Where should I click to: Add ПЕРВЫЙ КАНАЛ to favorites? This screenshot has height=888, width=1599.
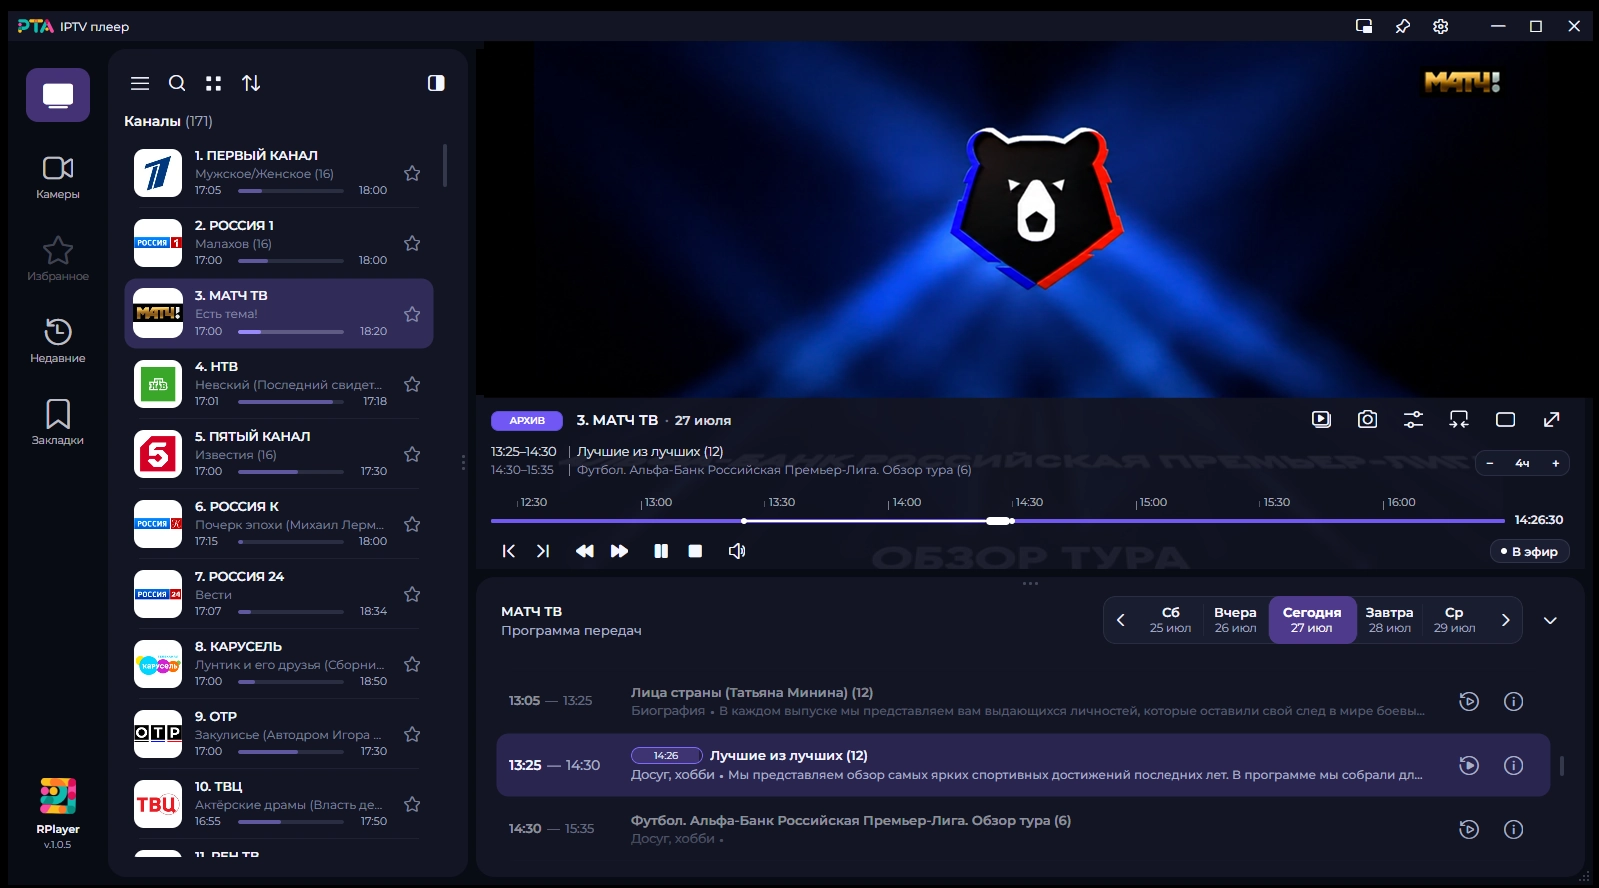pyautogui.click(x=412, y=173)
